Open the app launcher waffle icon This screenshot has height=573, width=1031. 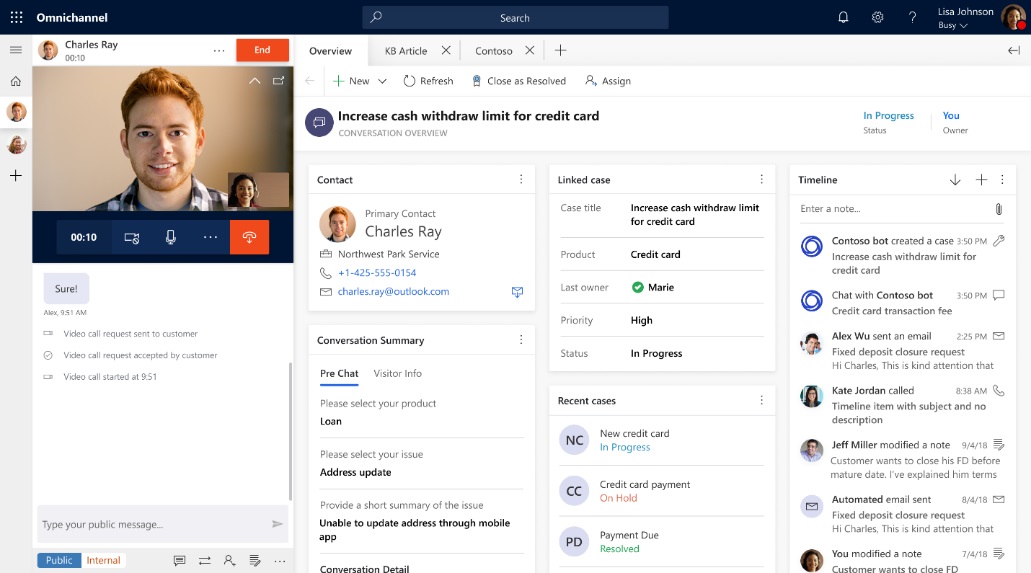coord(16,17)
